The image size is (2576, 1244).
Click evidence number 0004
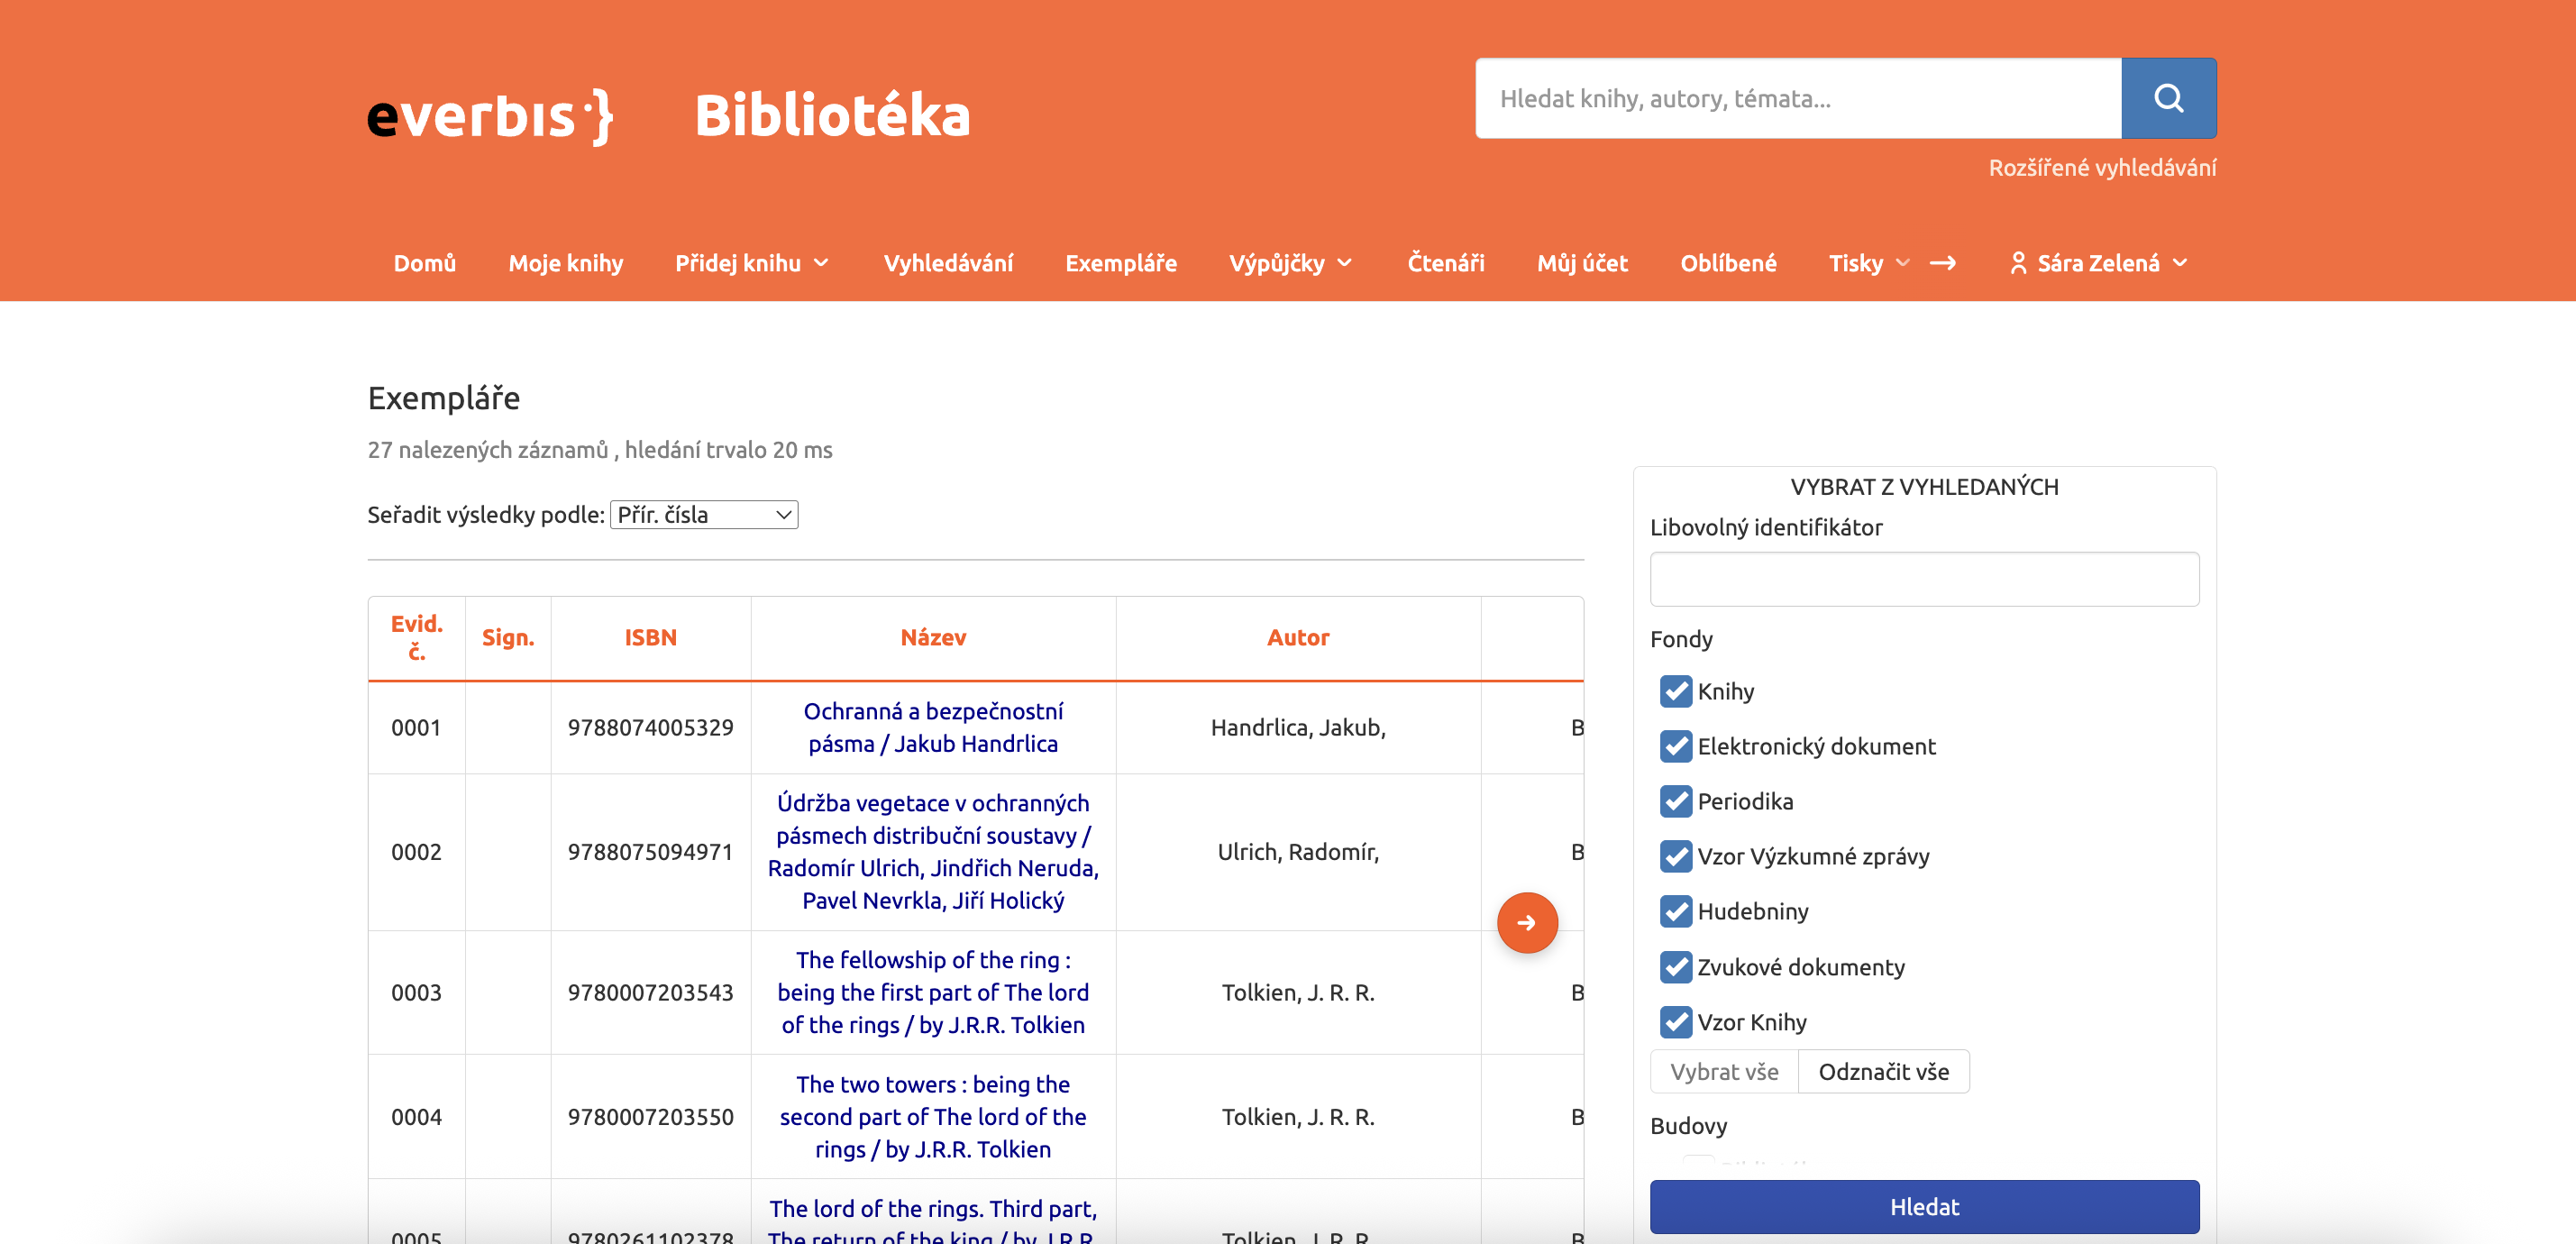[x=416, y=1117]
